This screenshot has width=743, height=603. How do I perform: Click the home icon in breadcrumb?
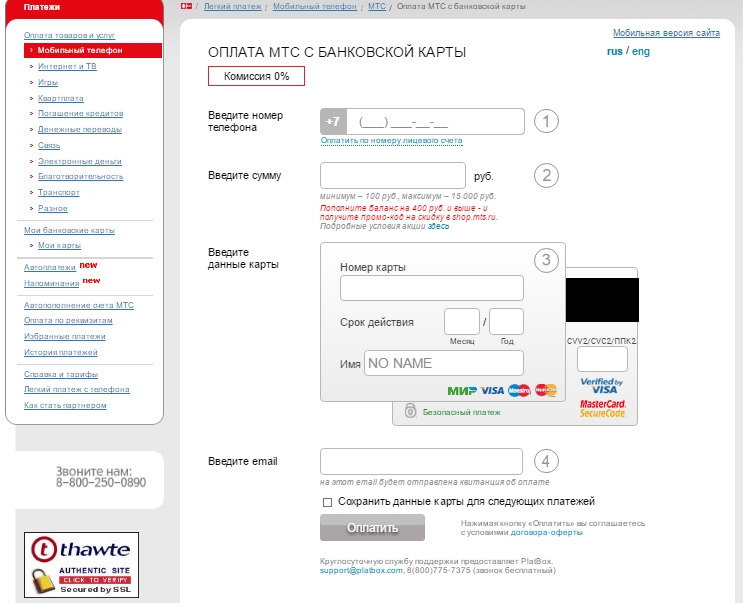click(x=186, y=6)
